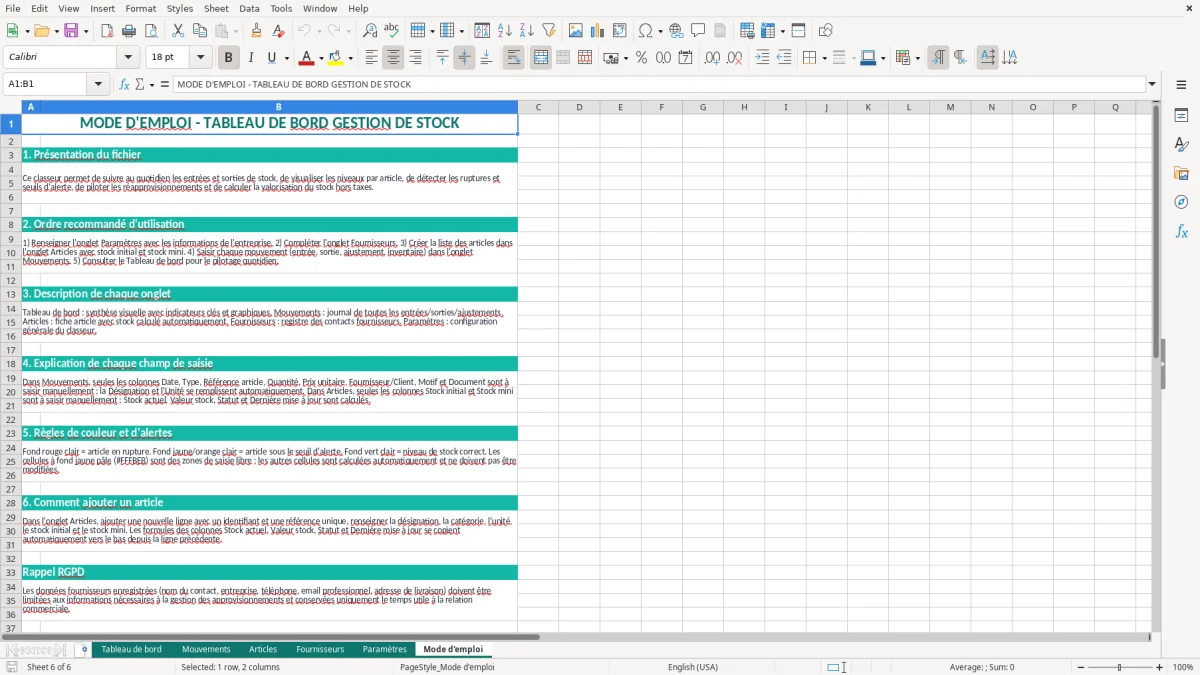Toggle Italic formatting

tap(250, 58)
